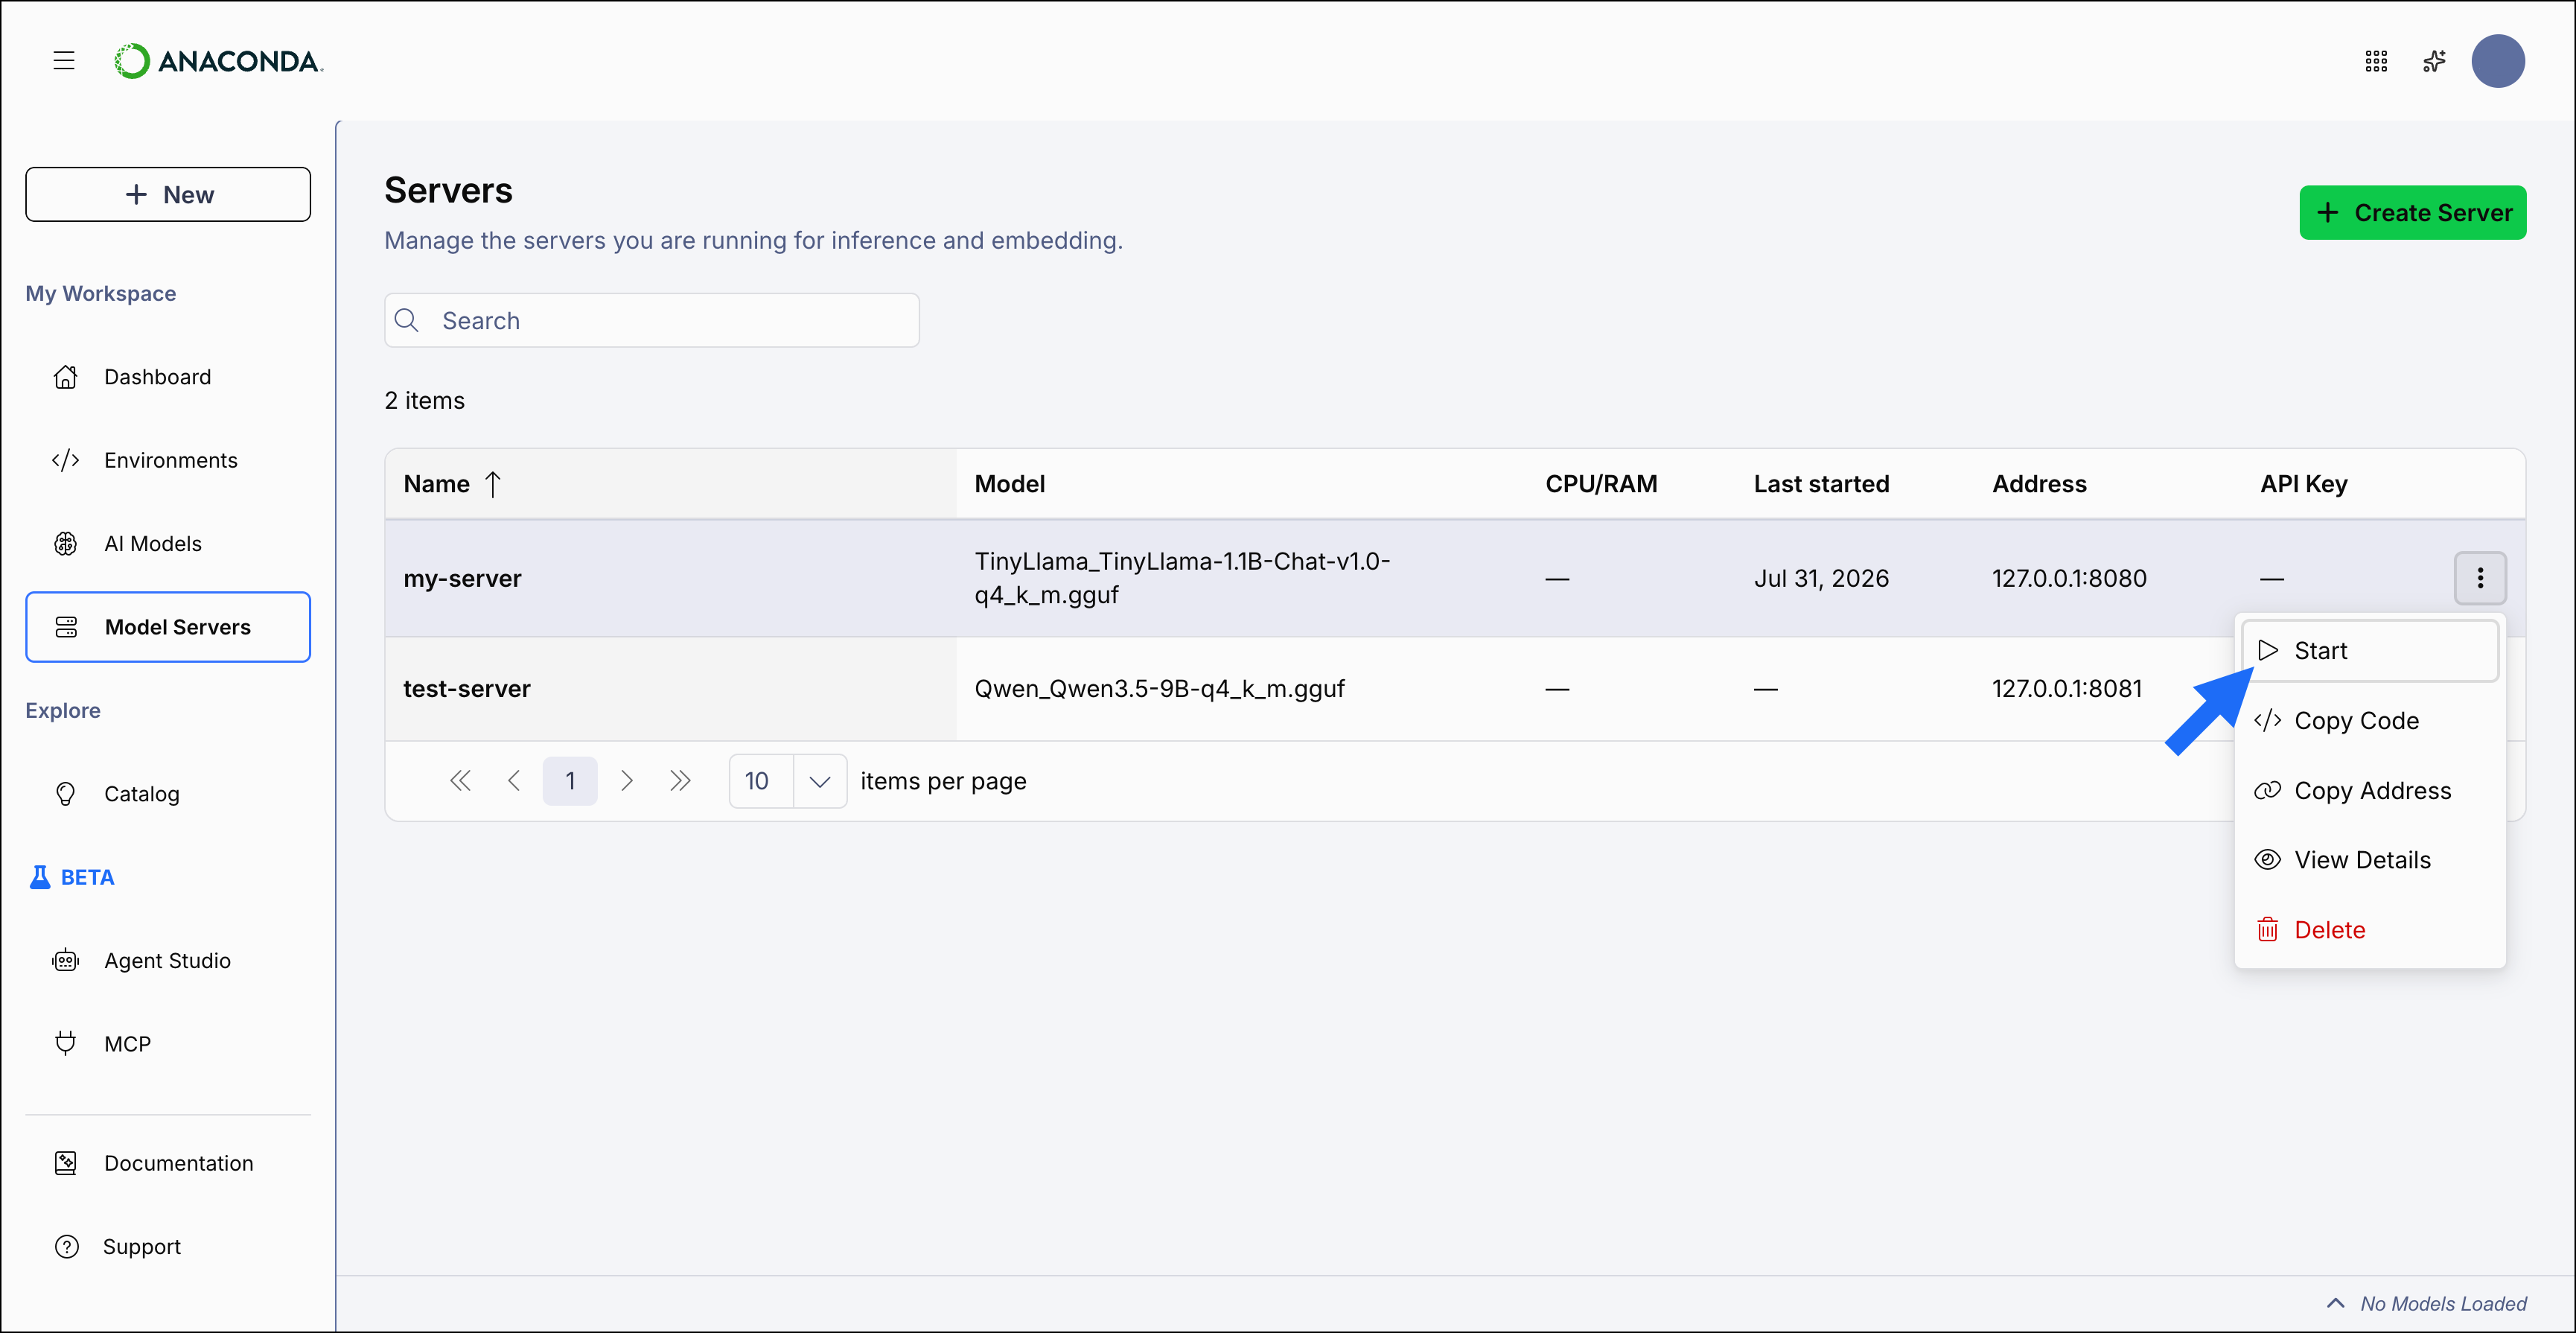Open Environments page
The width and height of the screenshot is (2576, 1333).
tap(168, 460)
